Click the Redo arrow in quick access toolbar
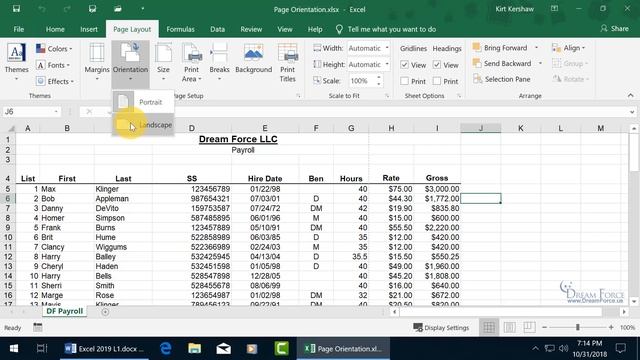The width and height of the screenshot is (640, 360). (67, 9)
